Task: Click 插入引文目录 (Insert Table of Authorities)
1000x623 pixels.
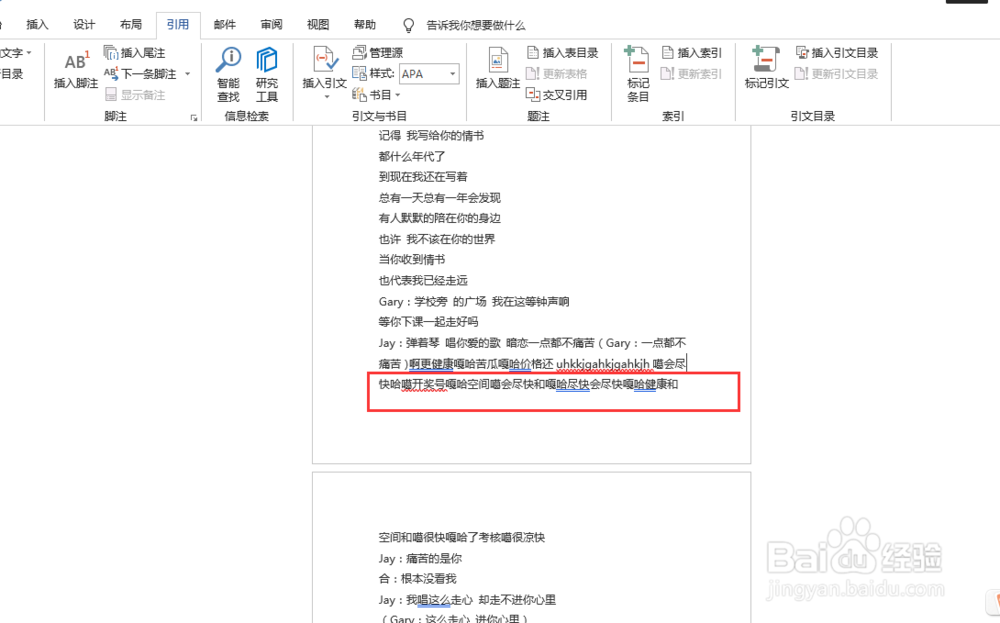Action: [x=837, y=53]
